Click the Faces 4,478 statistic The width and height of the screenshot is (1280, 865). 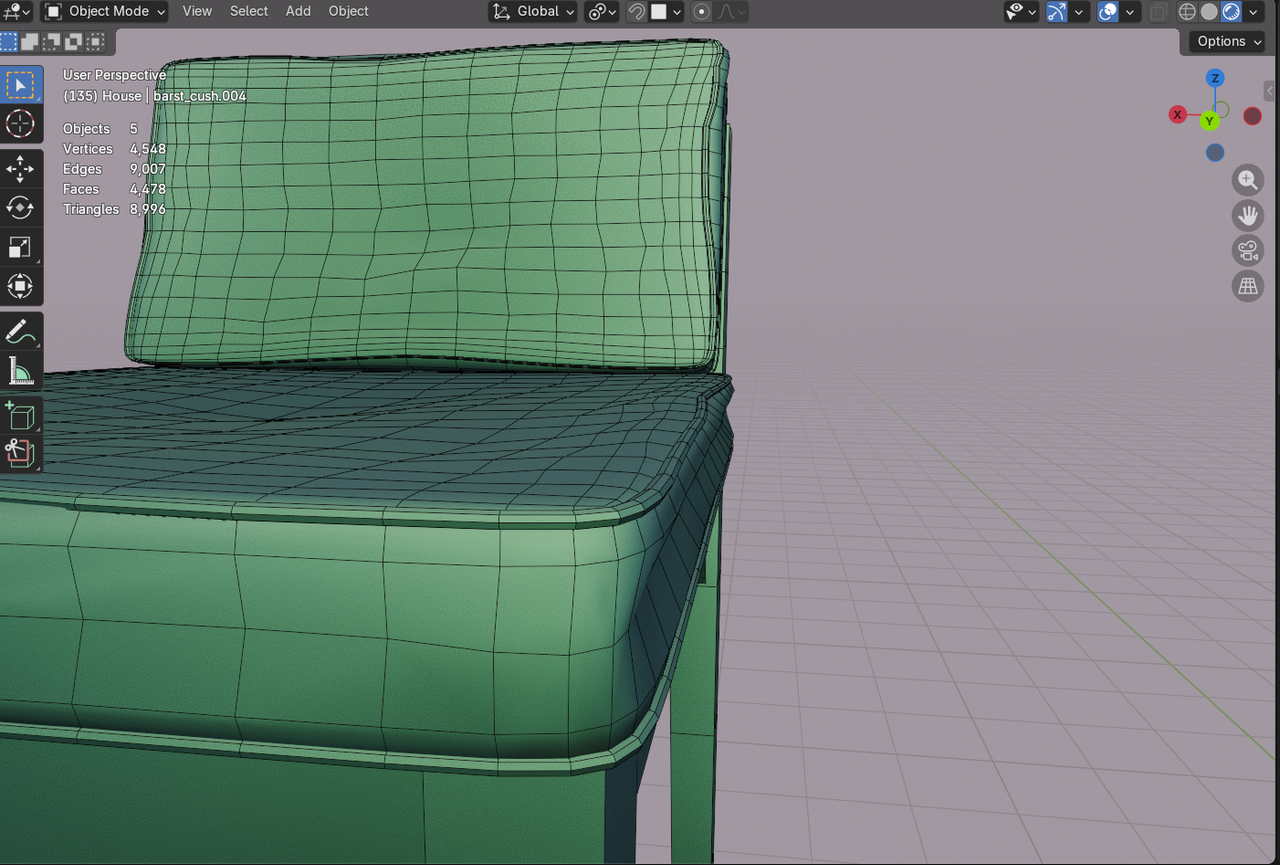pyautogui.click(x=115, y=189)
